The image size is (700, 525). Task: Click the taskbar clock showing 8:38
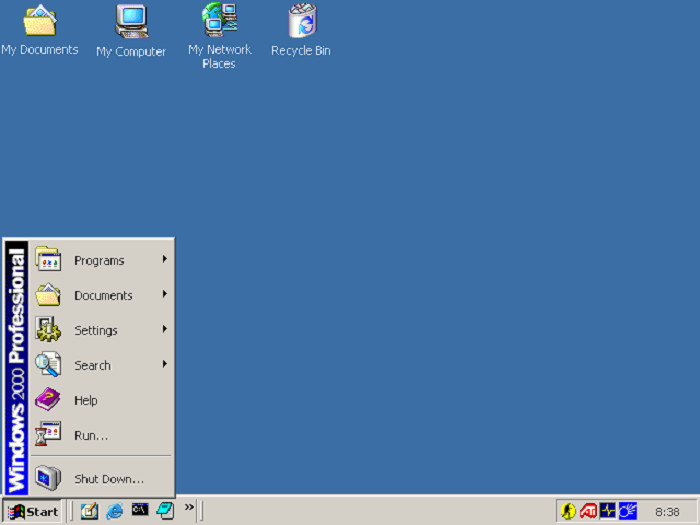pos(667,512)
